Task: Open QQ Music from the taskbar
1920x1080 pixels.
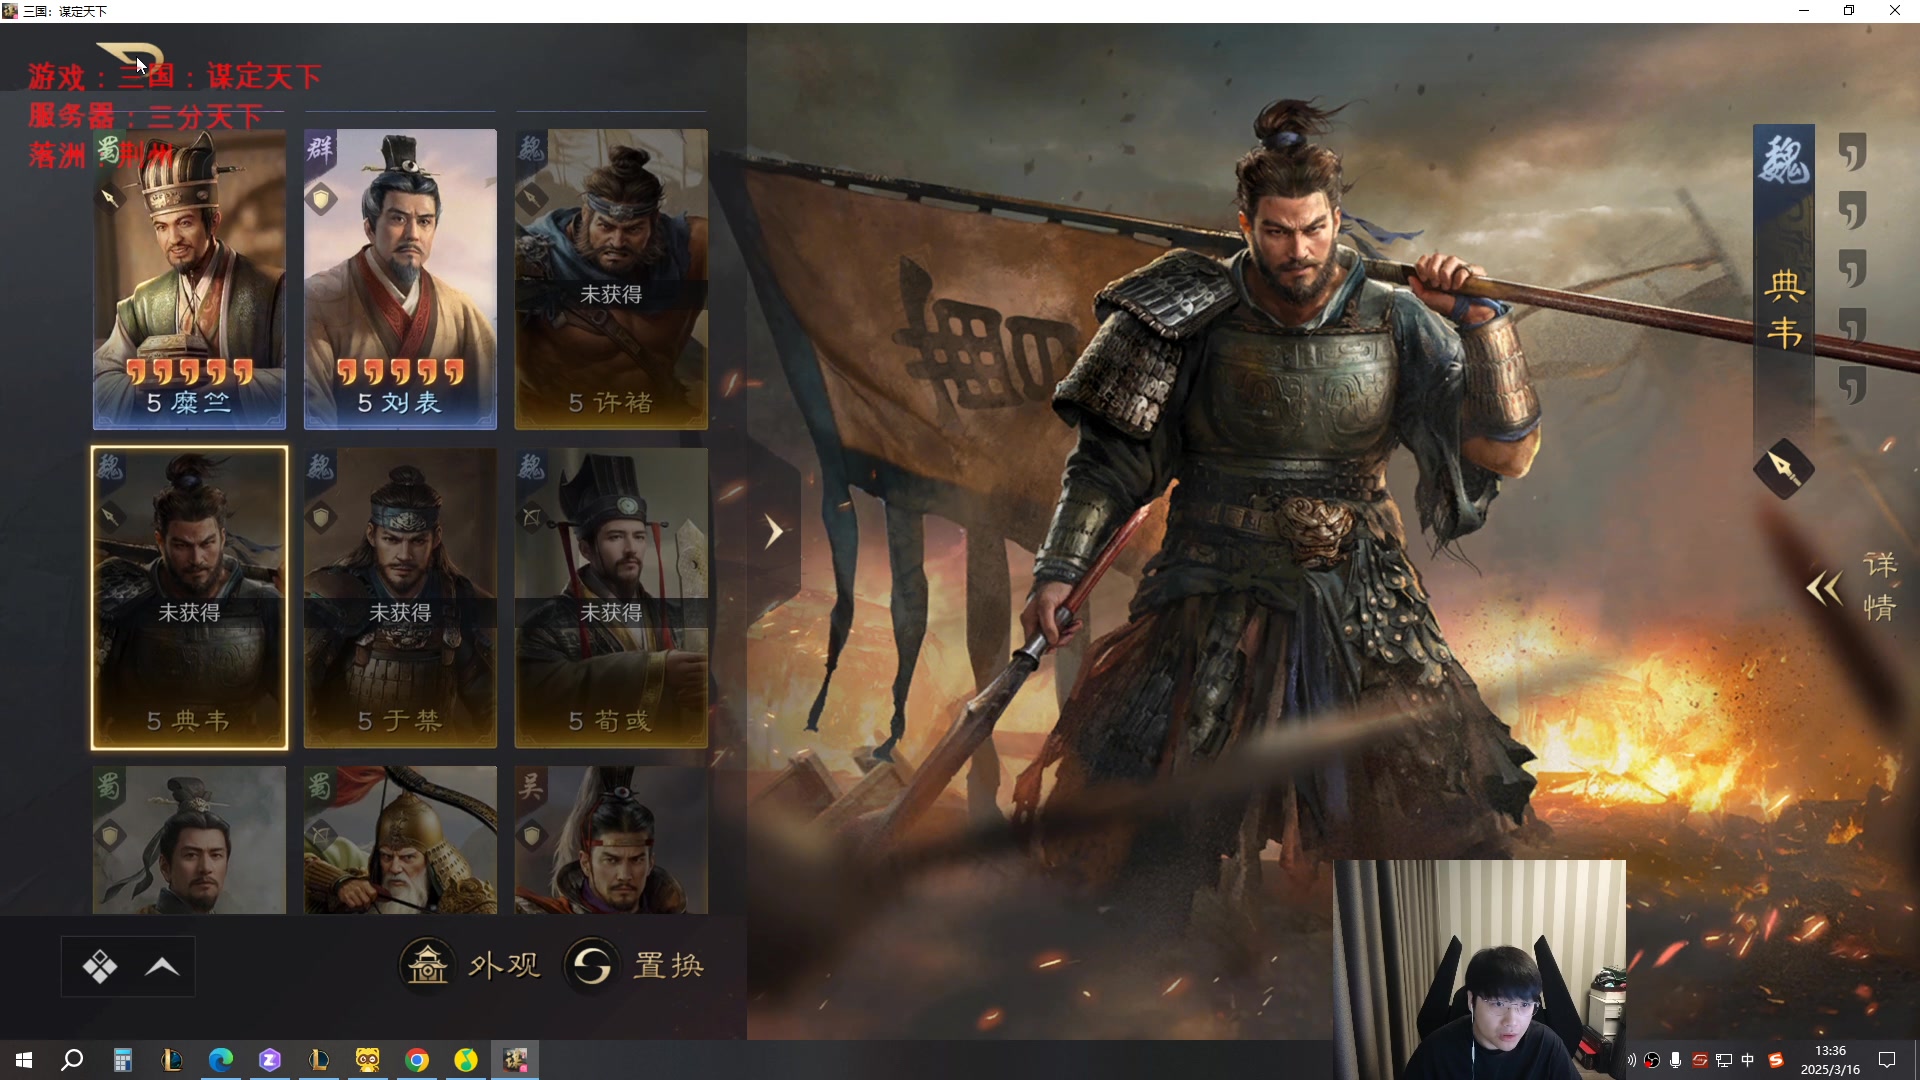Action: [x=466, y=1060]
